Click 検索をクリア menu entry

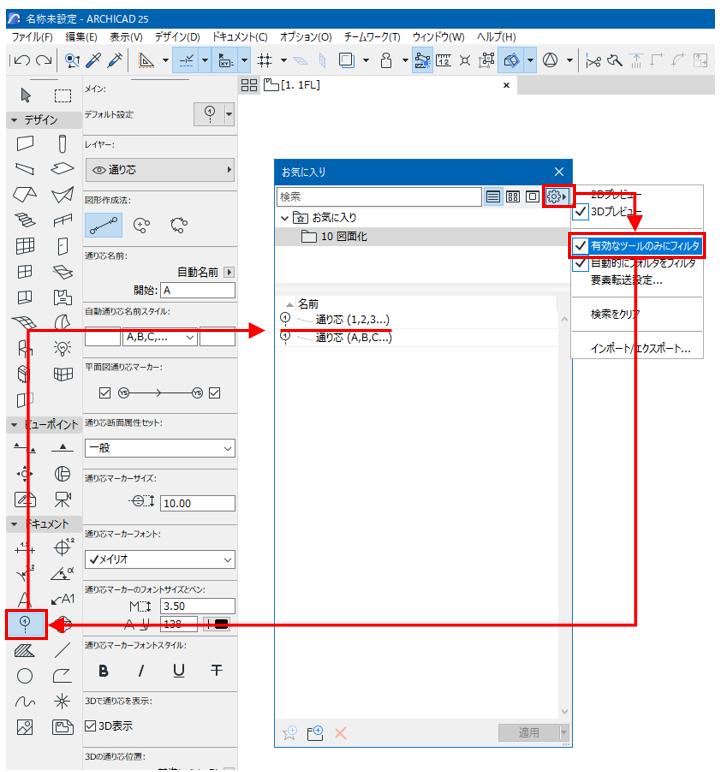615,314
